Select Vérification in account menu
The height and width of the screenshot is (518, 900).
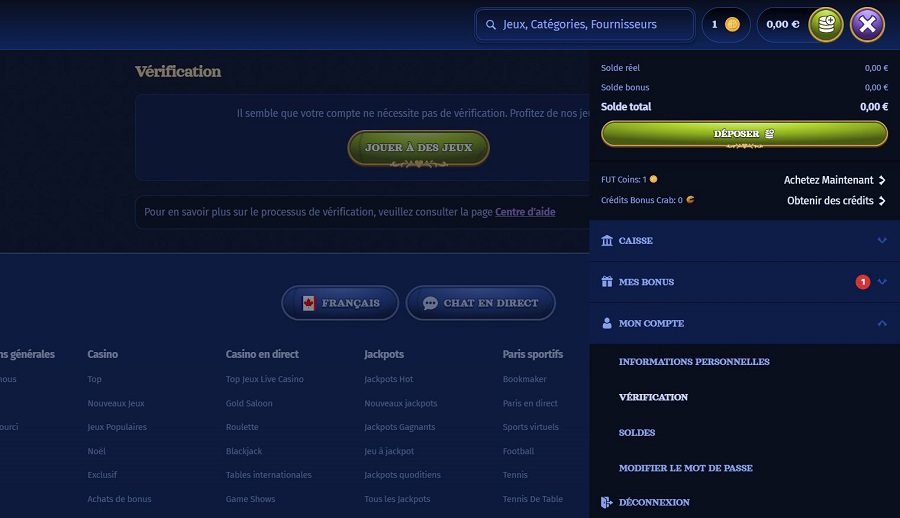pos(653,397)
